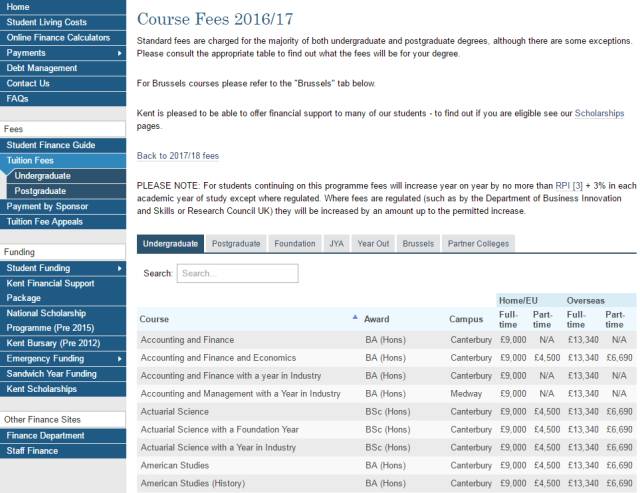Expand the Student Funding submenu arrow
Viewport: 640px width, 493px height.
coord(120,268)
